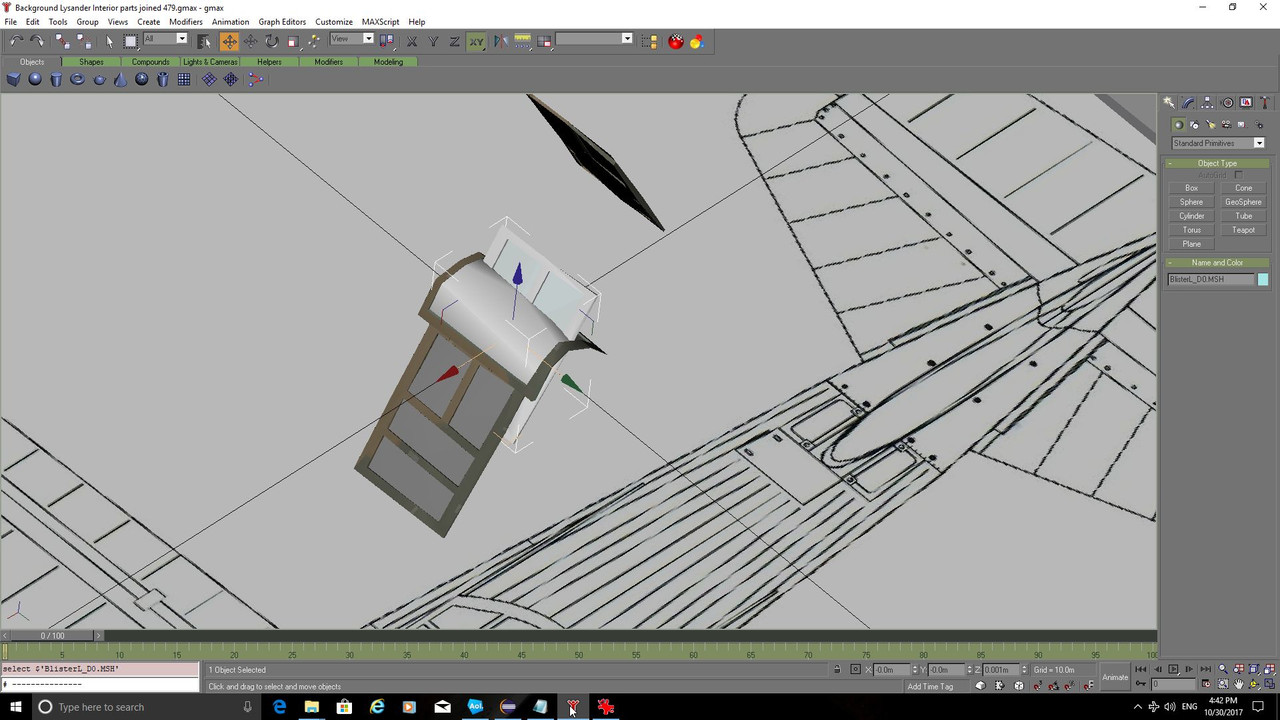
Task: Click the BlisterL_D0.MSH name field
Action: [1211, 279]
